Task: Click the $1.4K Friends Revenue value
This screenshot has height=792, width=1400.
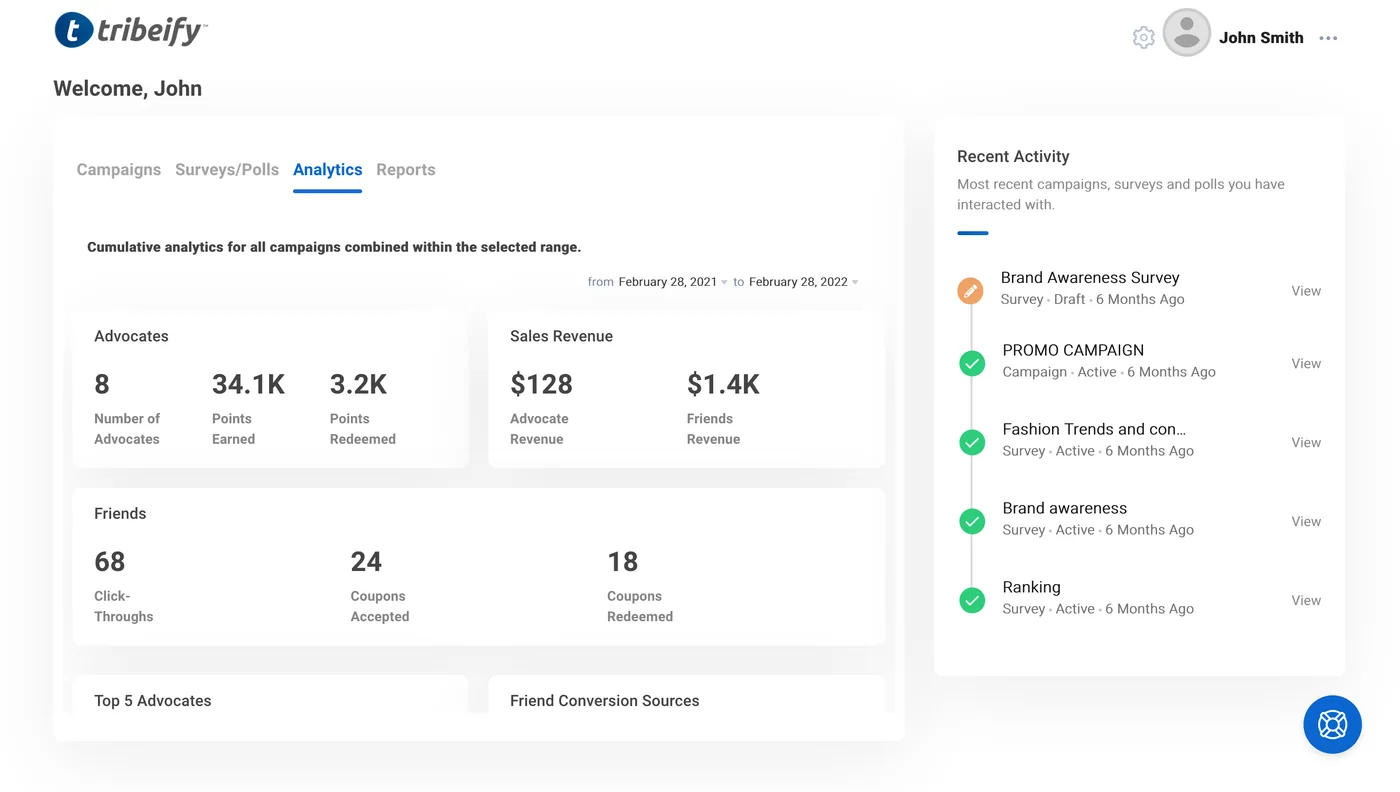Action: pos(723,384)
